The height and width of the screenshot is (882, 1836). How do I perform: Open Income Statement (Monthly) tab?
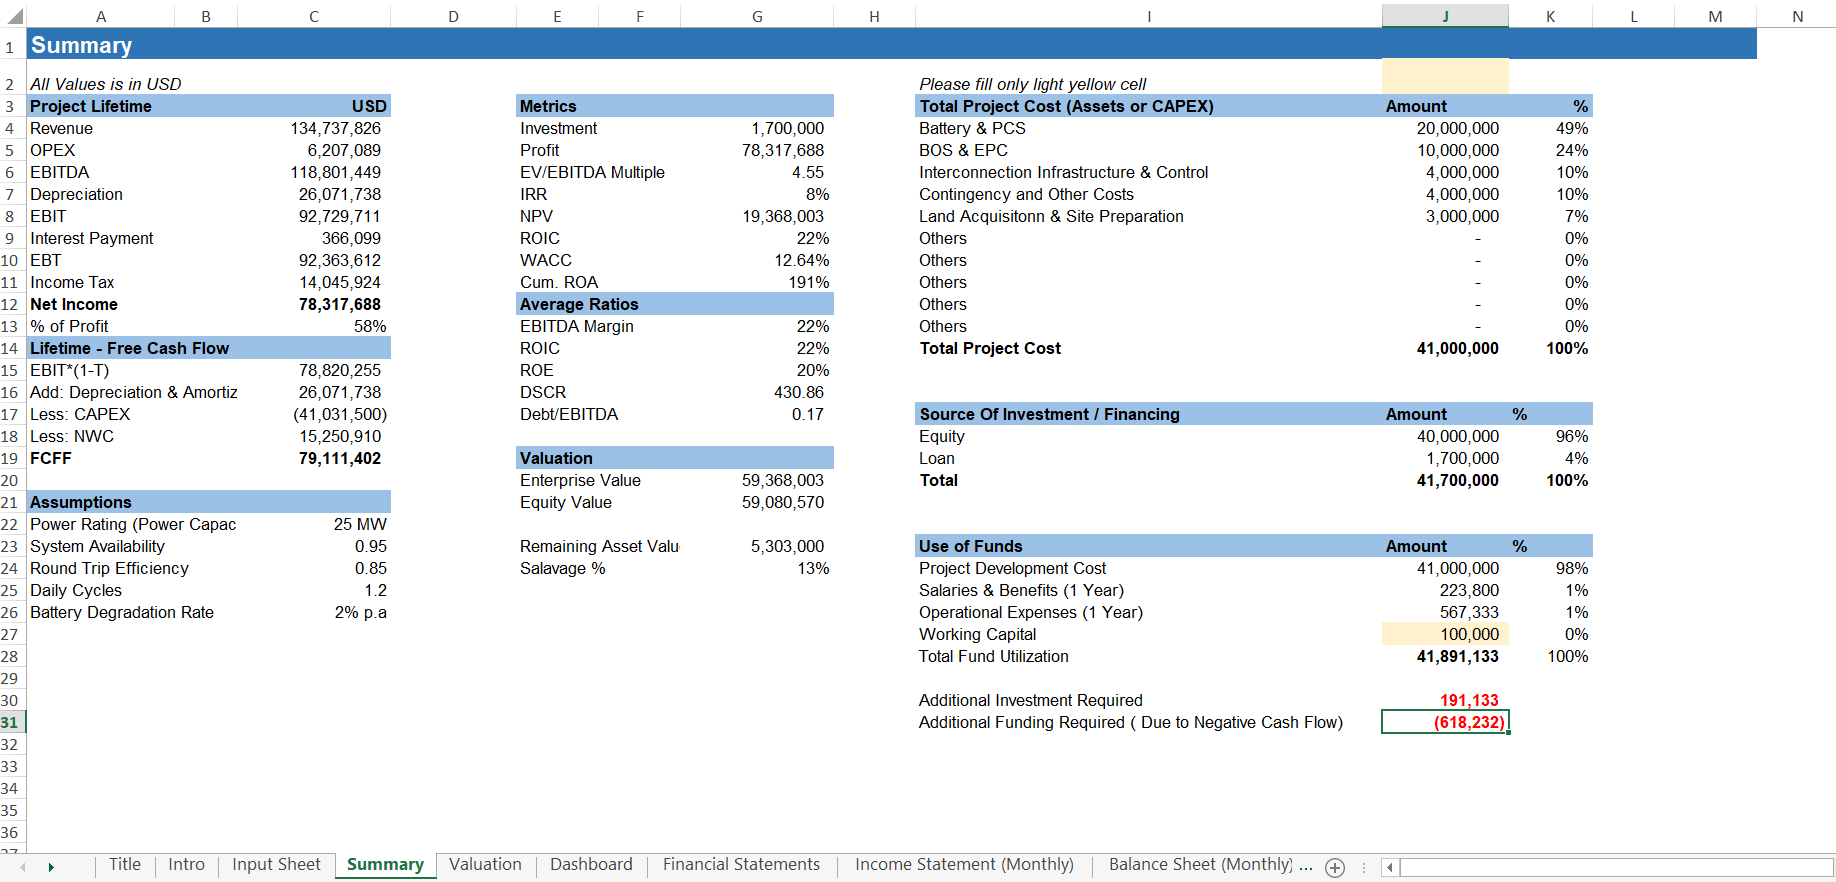pyautogui.click(x=964, y=865)
